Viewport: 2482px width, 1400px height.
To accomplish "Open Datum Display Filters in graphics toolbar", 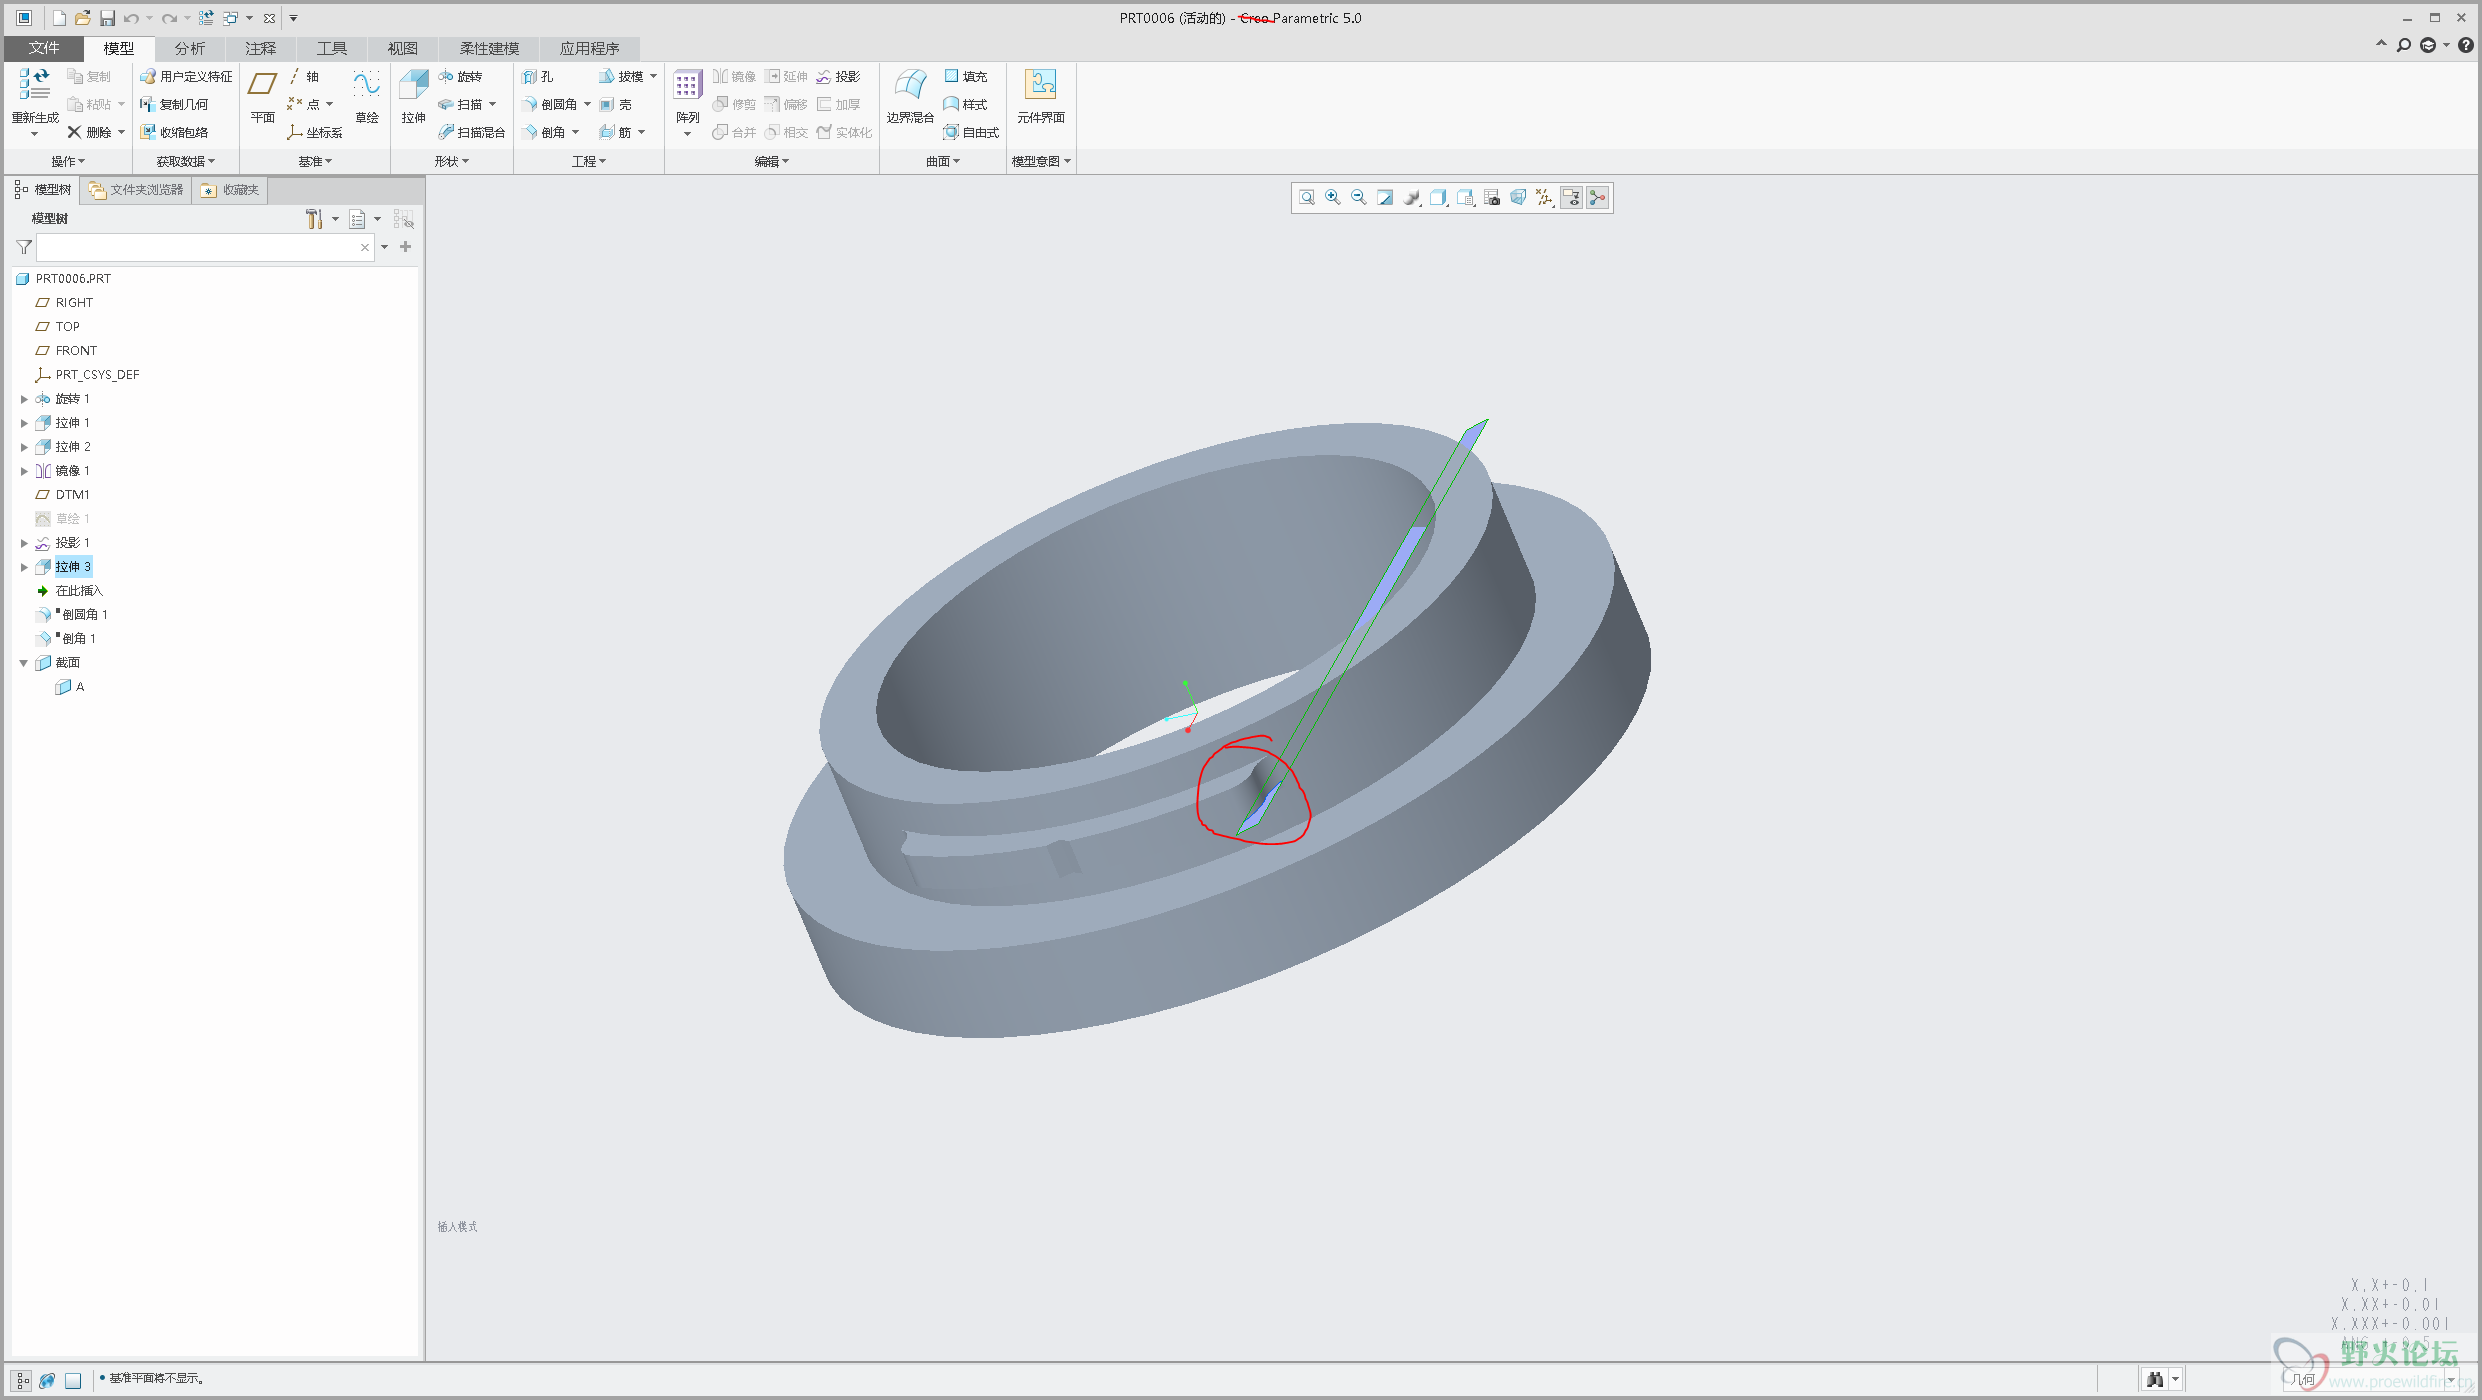I will coord(1544,198).
